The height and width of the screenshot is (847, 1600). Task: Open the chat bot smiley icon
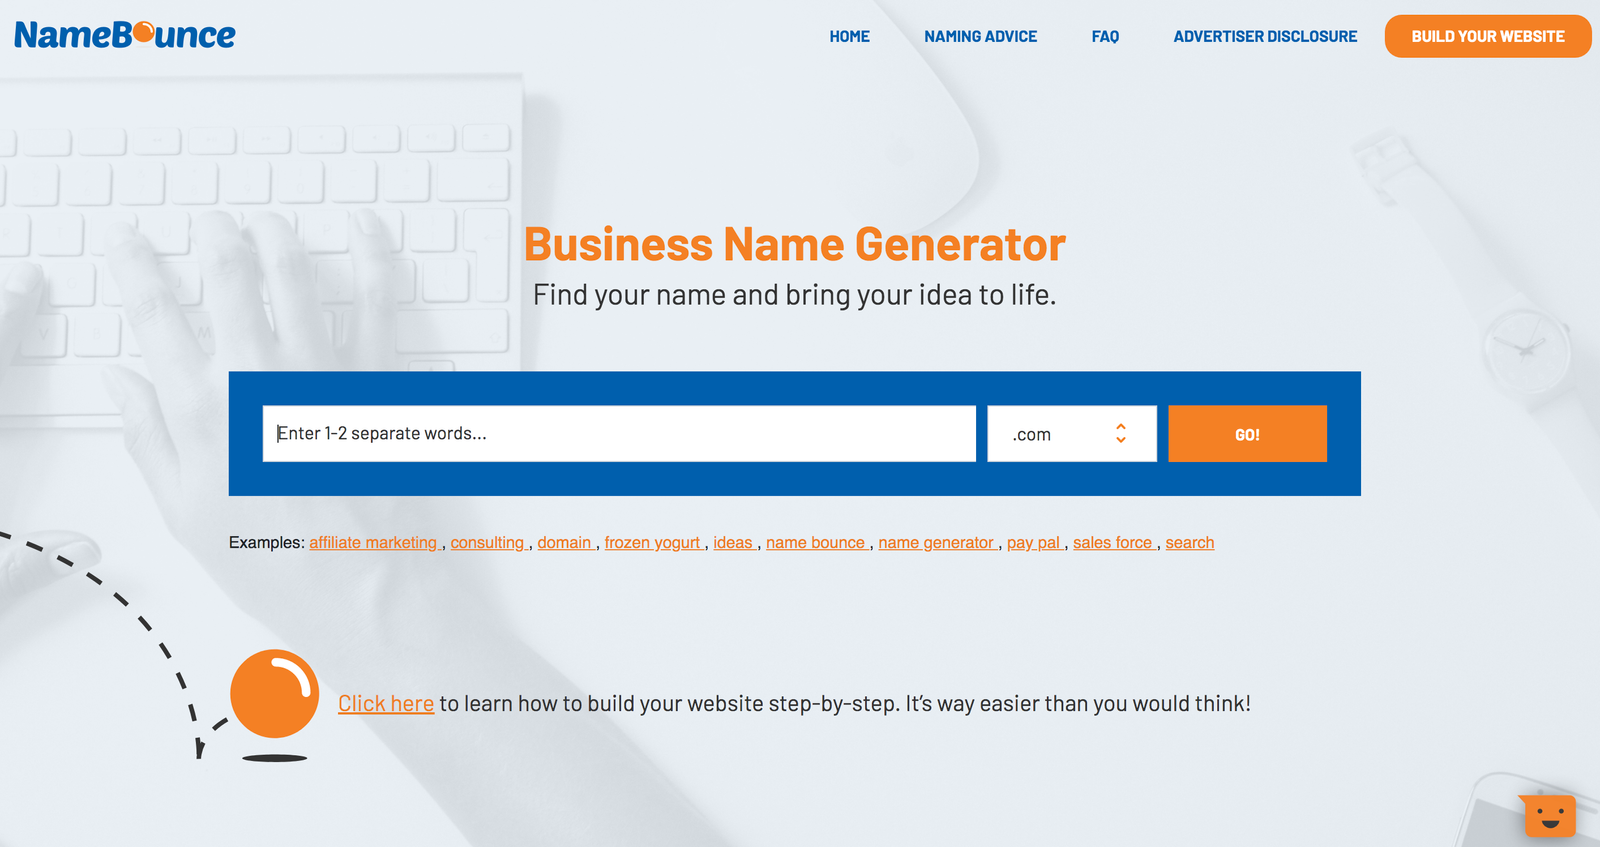click(1549, 815)
